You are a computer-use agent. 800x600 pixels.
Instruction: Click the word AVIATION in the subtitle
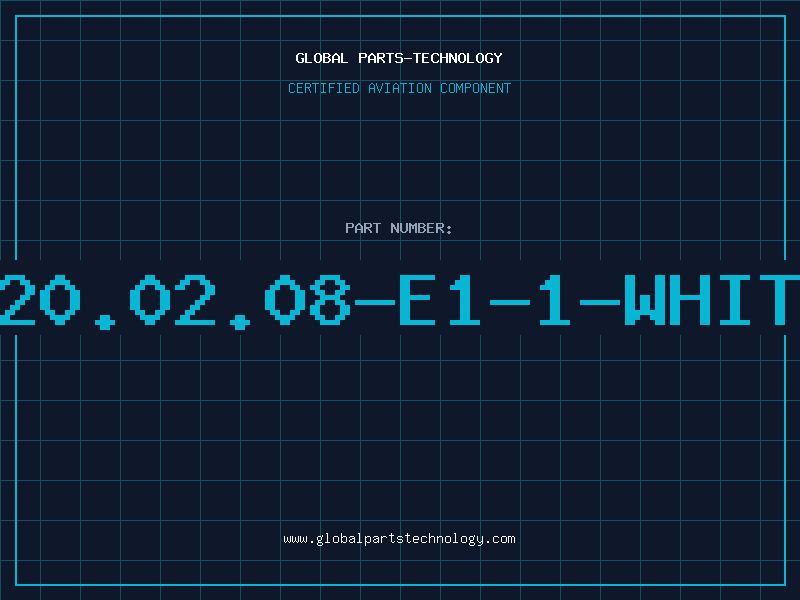[400, 88]
